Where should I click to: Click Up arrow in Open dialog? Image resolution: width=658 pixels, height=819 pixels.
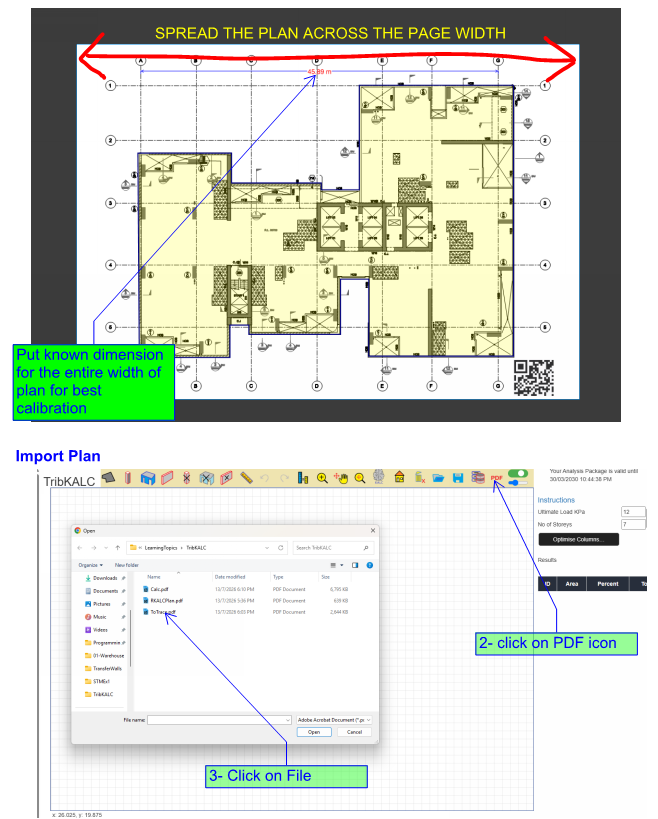coord(118,548)
